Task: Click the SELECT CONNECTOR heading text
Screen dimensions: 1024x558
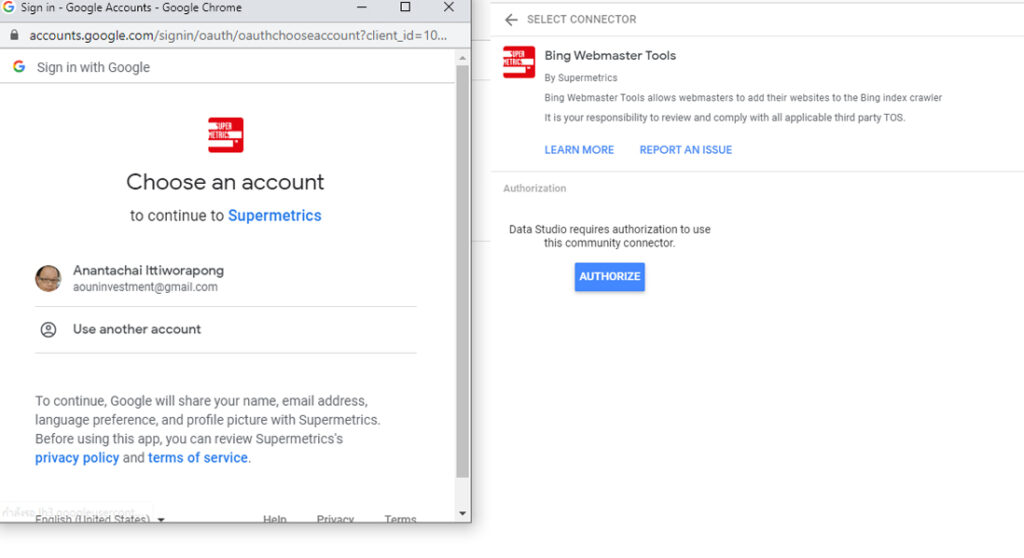Action: pos(581,20)
